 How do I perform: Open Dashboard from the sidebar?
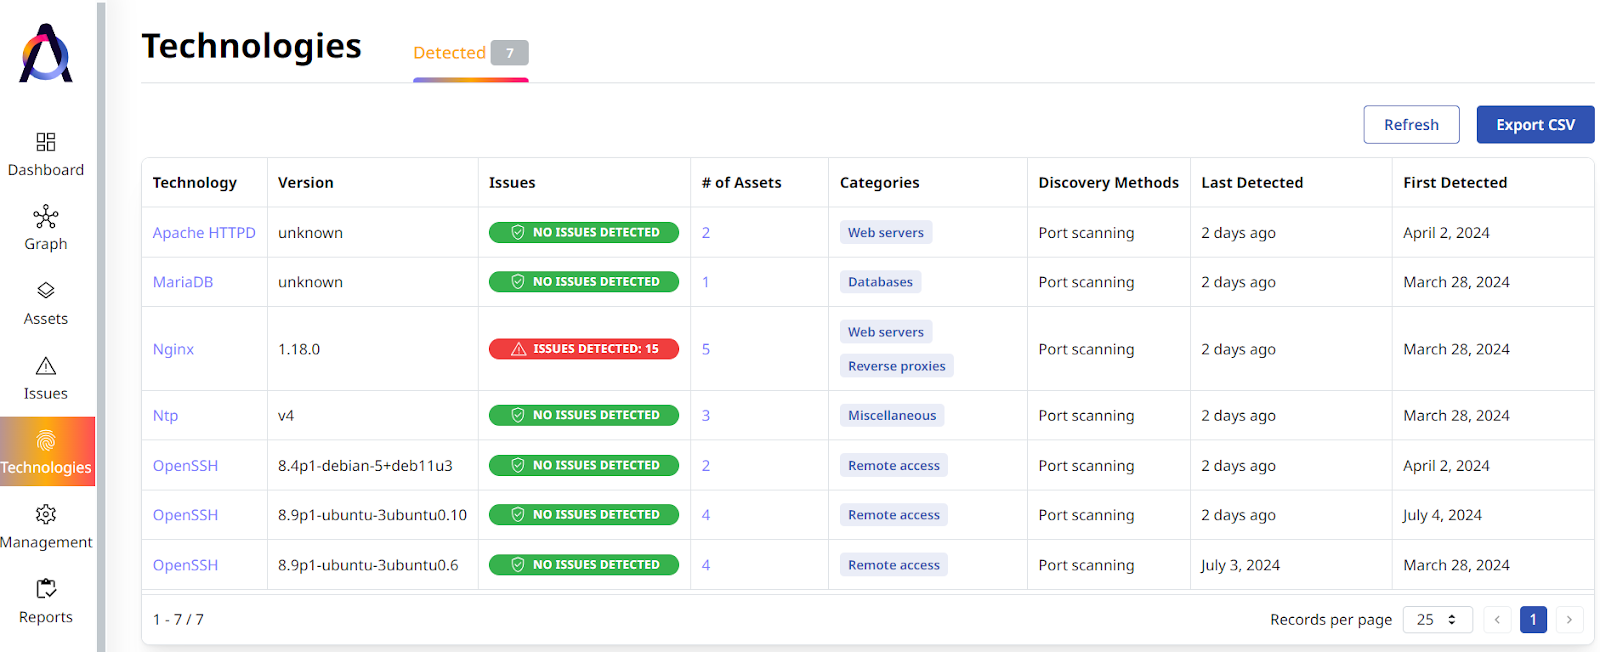point(46,155)
